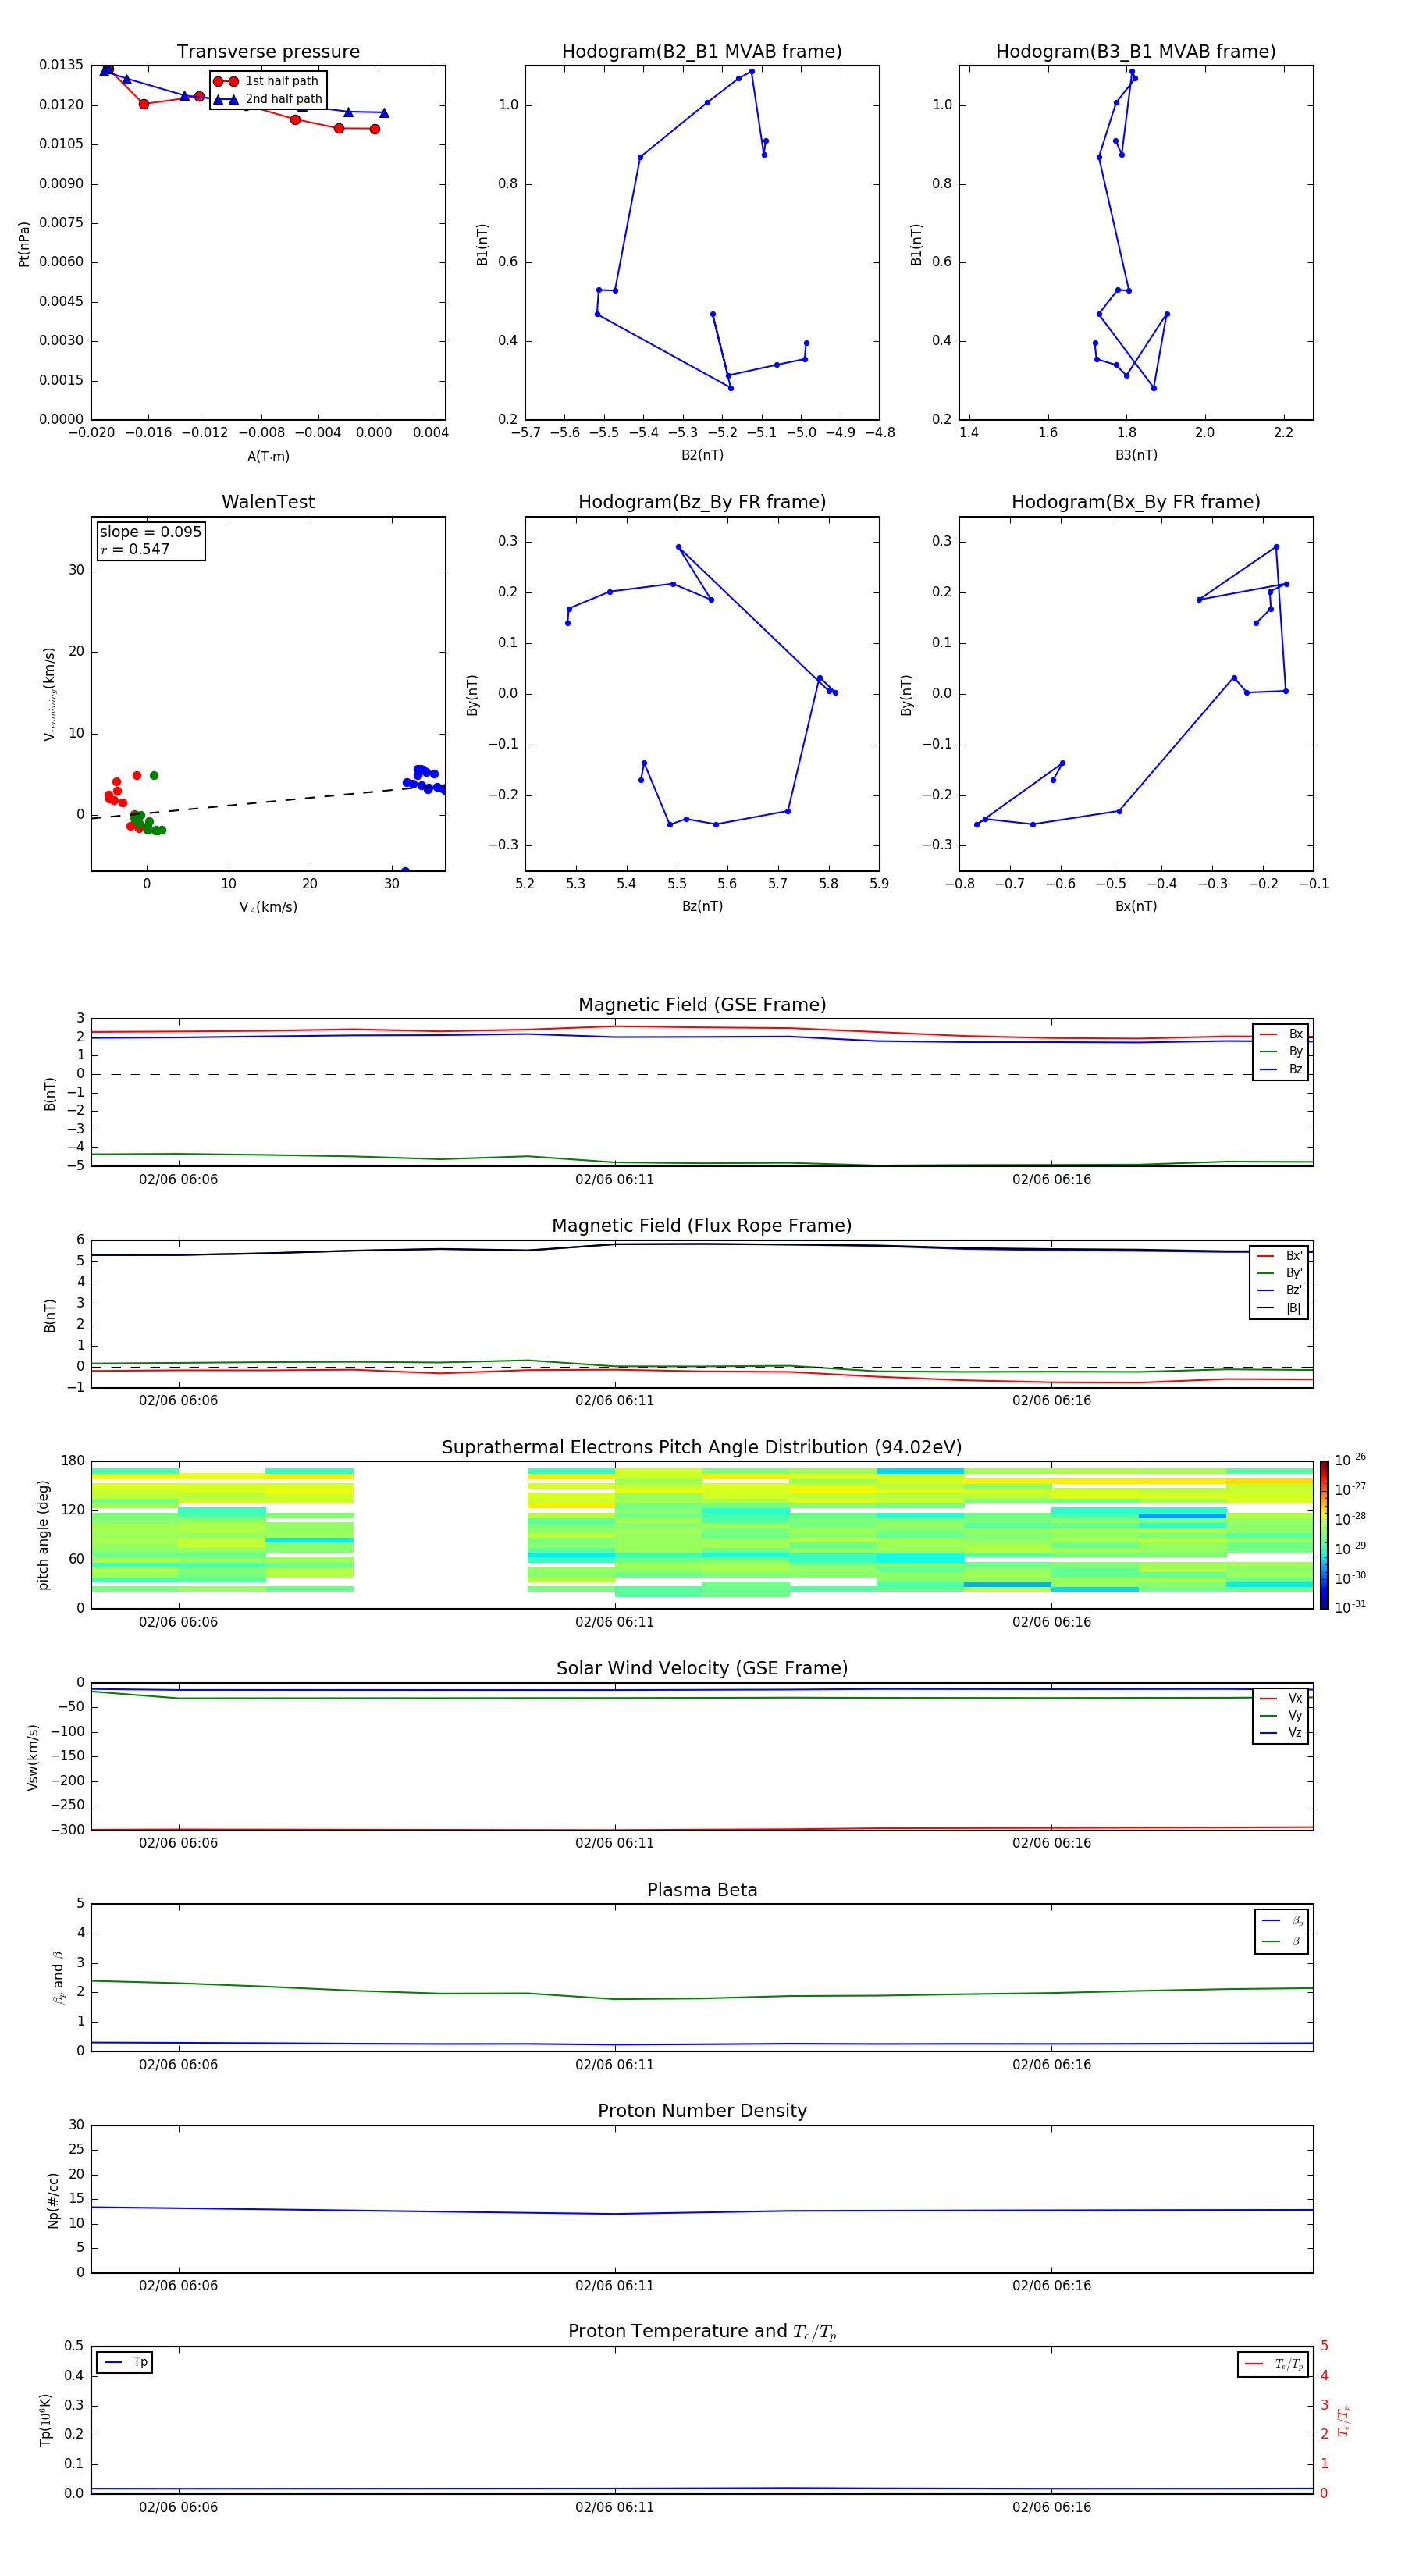Click the 'Hodogram(Bz_By FR frame)' title

702,502
